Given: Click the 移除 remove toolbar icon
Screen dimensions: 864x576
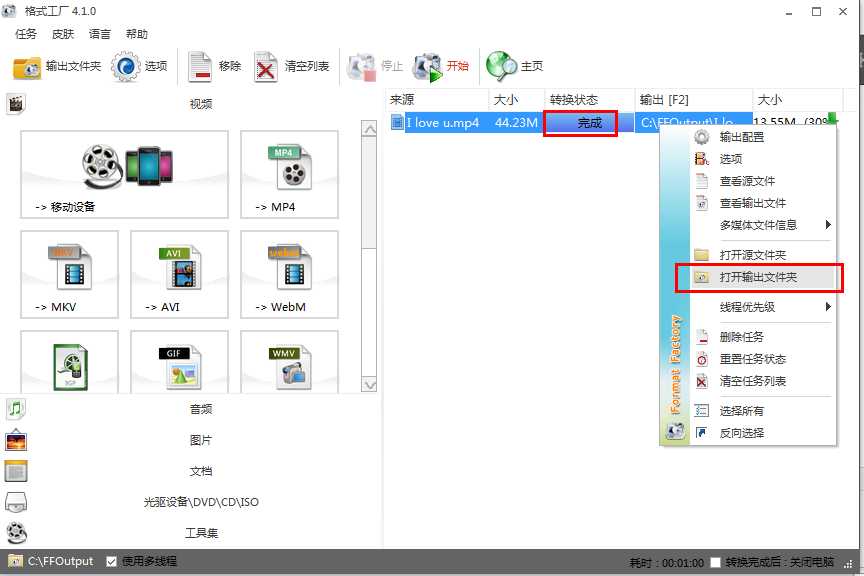Looking at the screenshot, I should click(x=199, y=67).
